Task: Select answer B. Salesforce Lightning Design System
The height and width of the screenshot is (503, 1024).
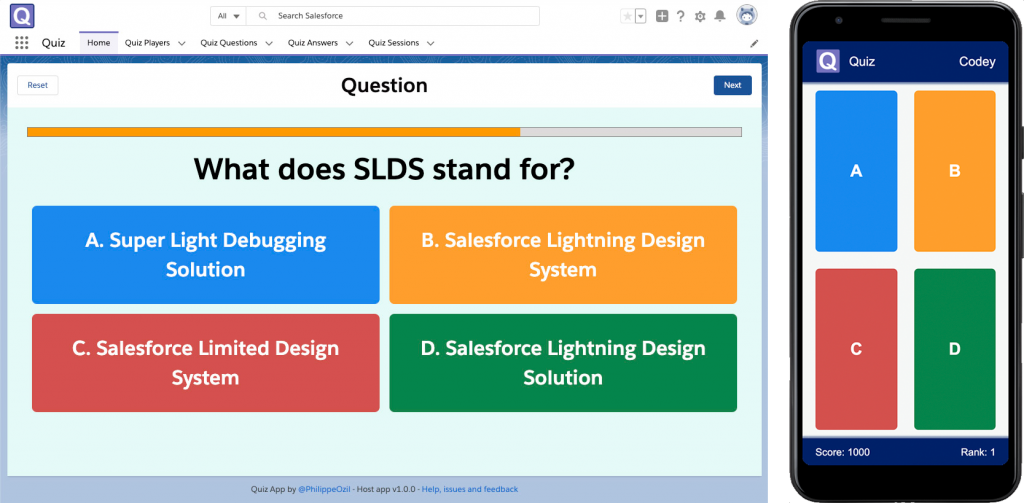Action: click(x=563, y=255)
